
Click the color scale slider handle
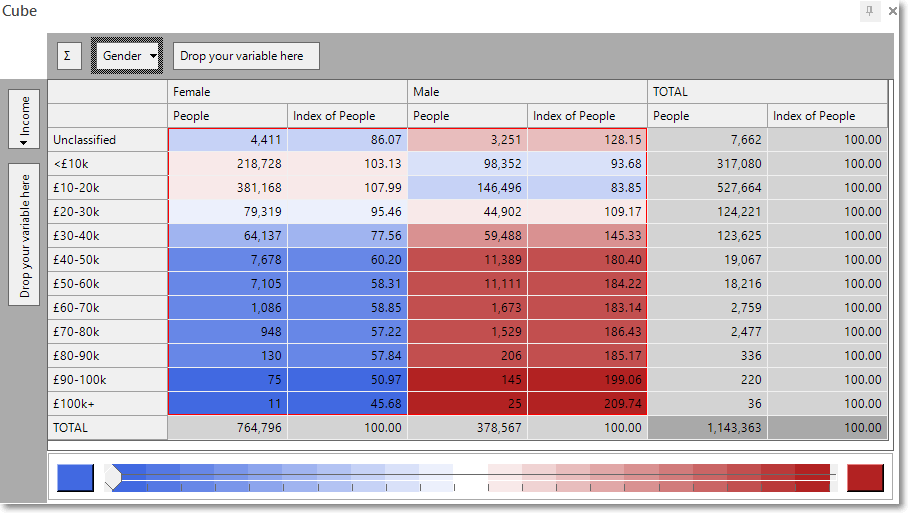pos(113,477)
